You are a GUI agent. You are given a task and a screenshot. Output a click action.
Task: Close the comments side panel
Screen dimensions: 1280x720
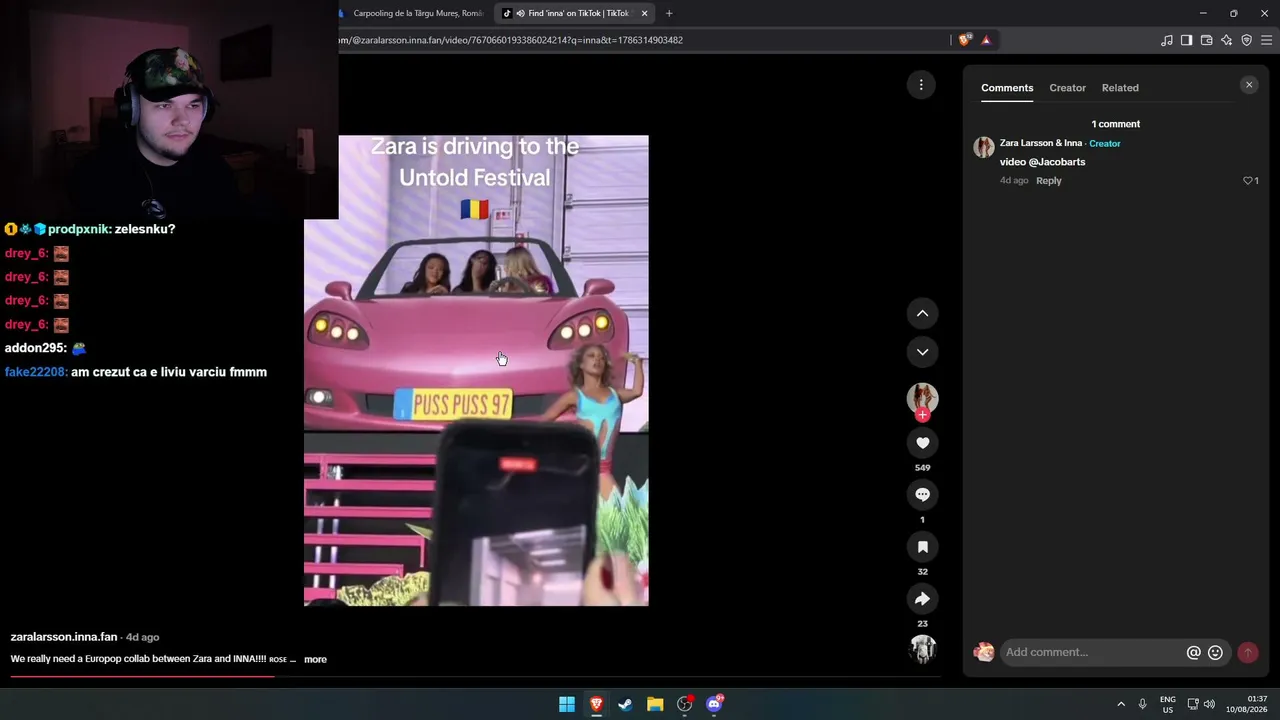pyautogui.click(x=1249, y=85)
